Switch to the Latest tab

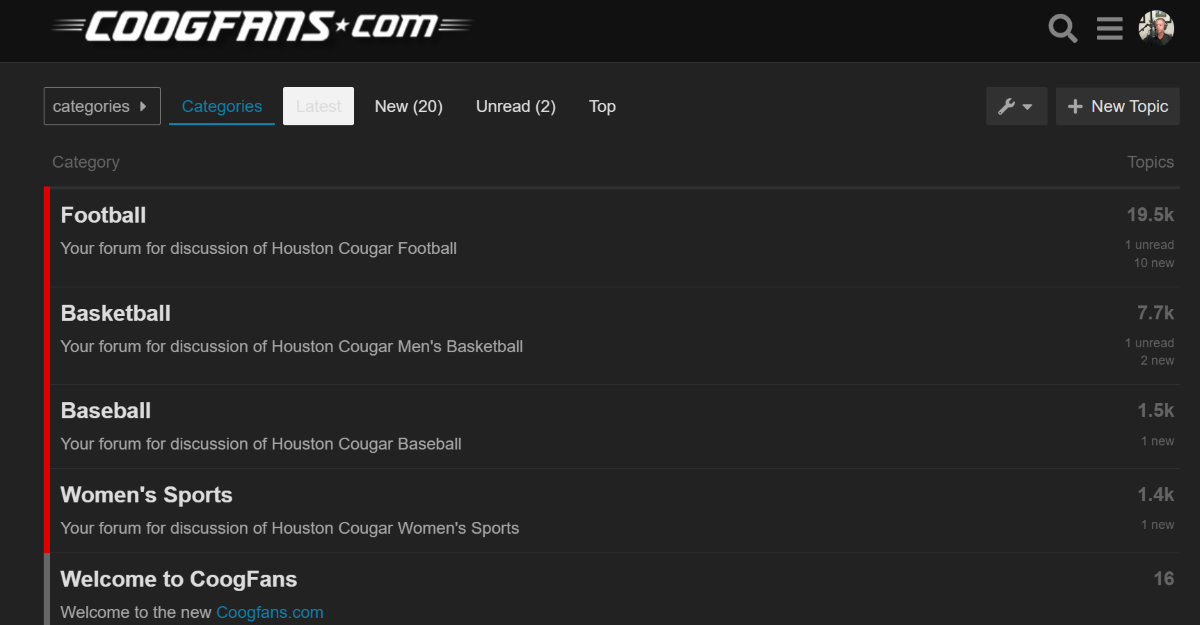(x=318, y=106)
